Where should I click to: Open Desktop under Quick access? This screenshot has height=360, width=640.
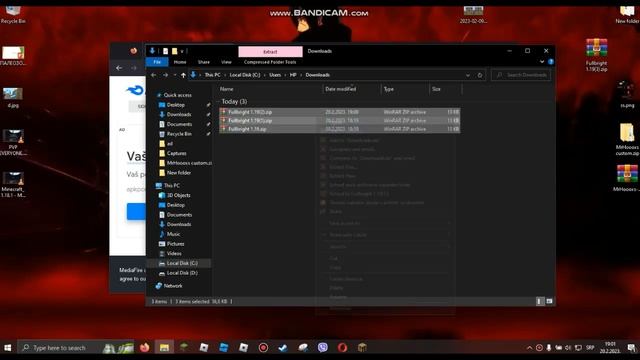click(x=176, y=105)
